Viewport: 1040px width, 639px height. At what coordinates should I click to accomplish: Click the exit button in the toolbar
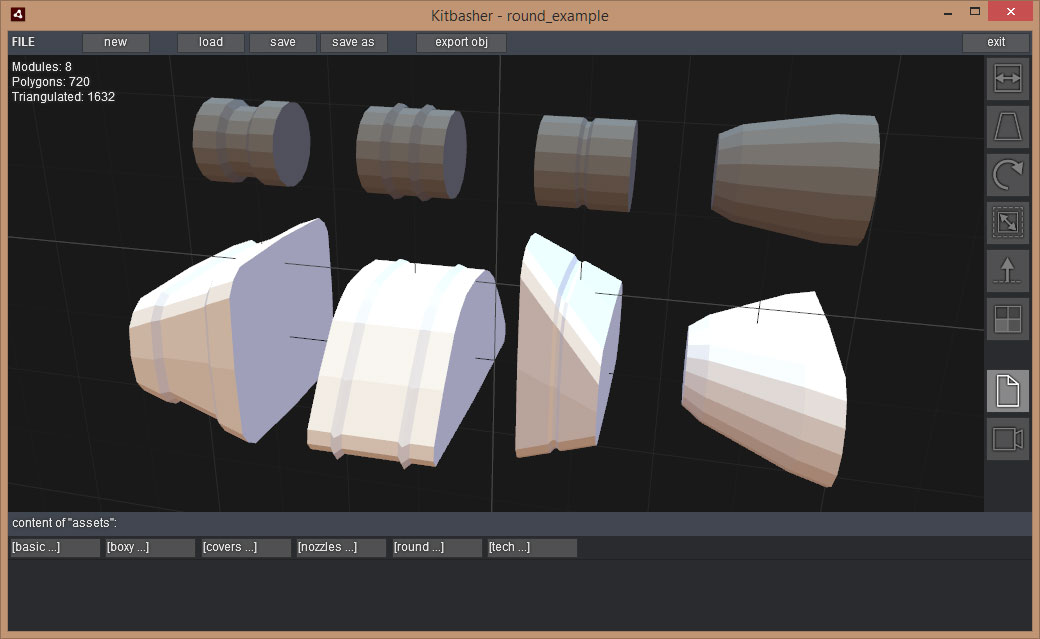[996, 42]
